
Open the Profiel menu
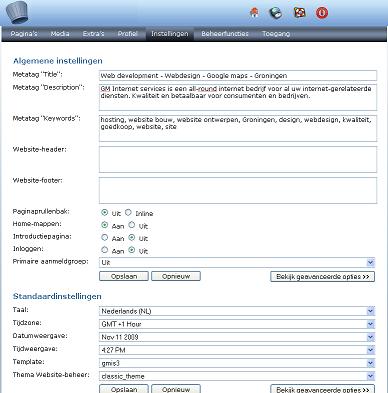(128, 34)
